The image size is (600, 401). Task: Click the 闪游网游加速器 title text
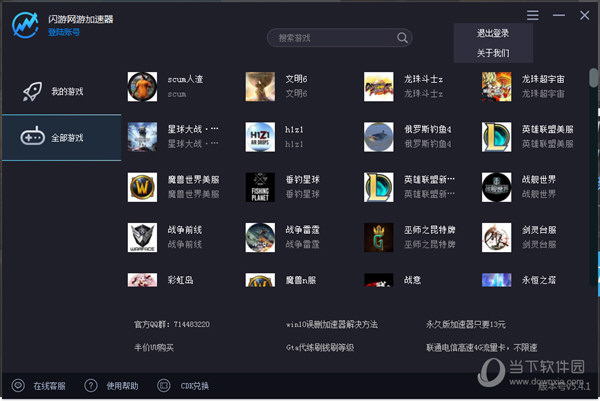click(81, 19)
